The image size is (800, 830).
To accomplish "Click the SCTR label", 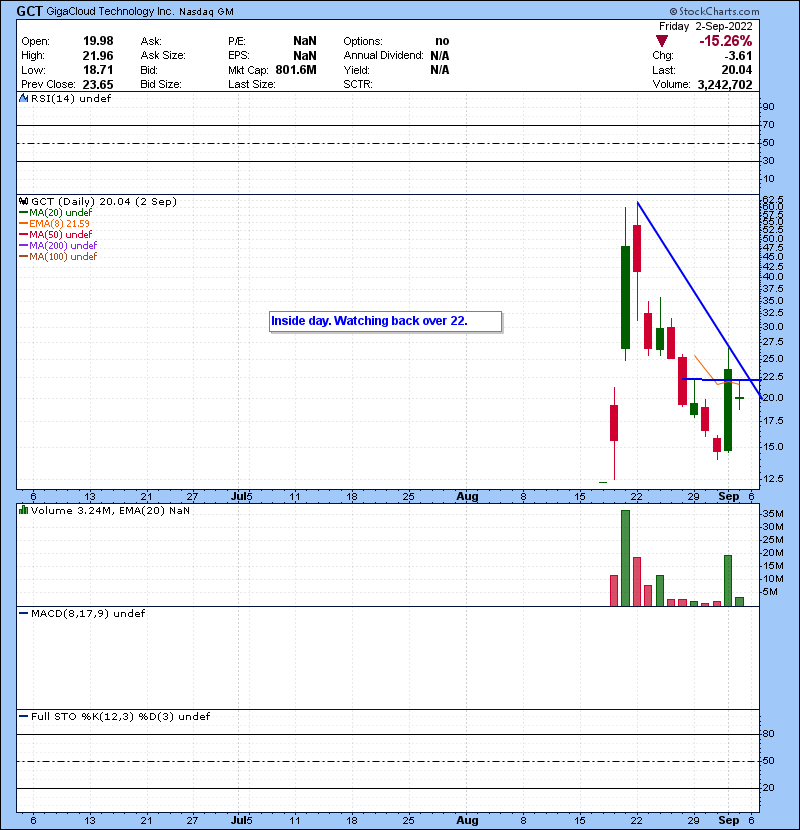I will [358, 84].
